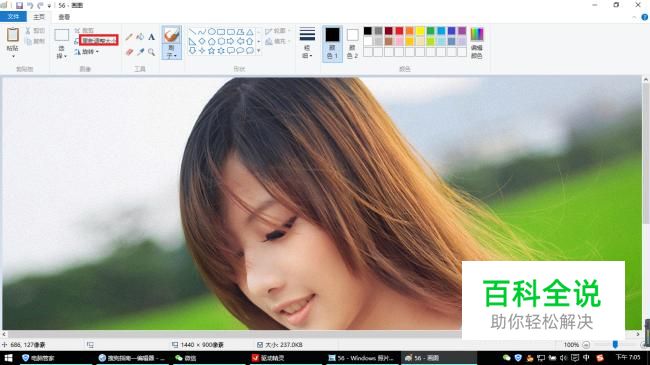Screen dimensions: 650x365
Task: Choose the Right triangle shape
Action: click(192, 41)
